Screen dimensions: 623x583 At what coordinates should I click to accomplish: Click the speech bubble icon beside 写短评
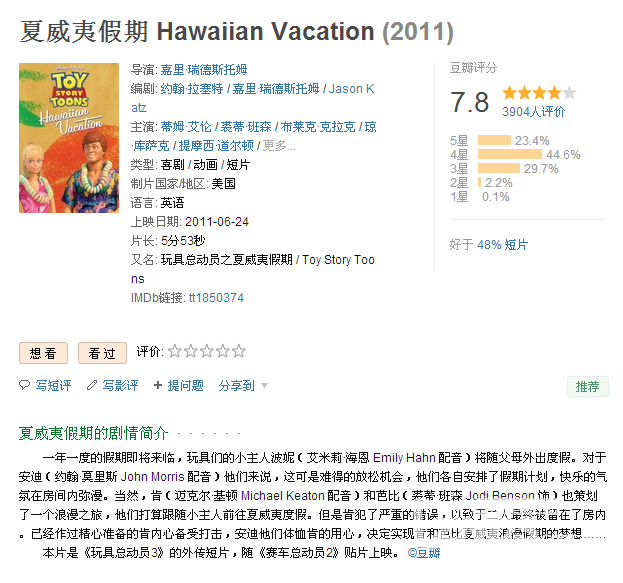24,385
